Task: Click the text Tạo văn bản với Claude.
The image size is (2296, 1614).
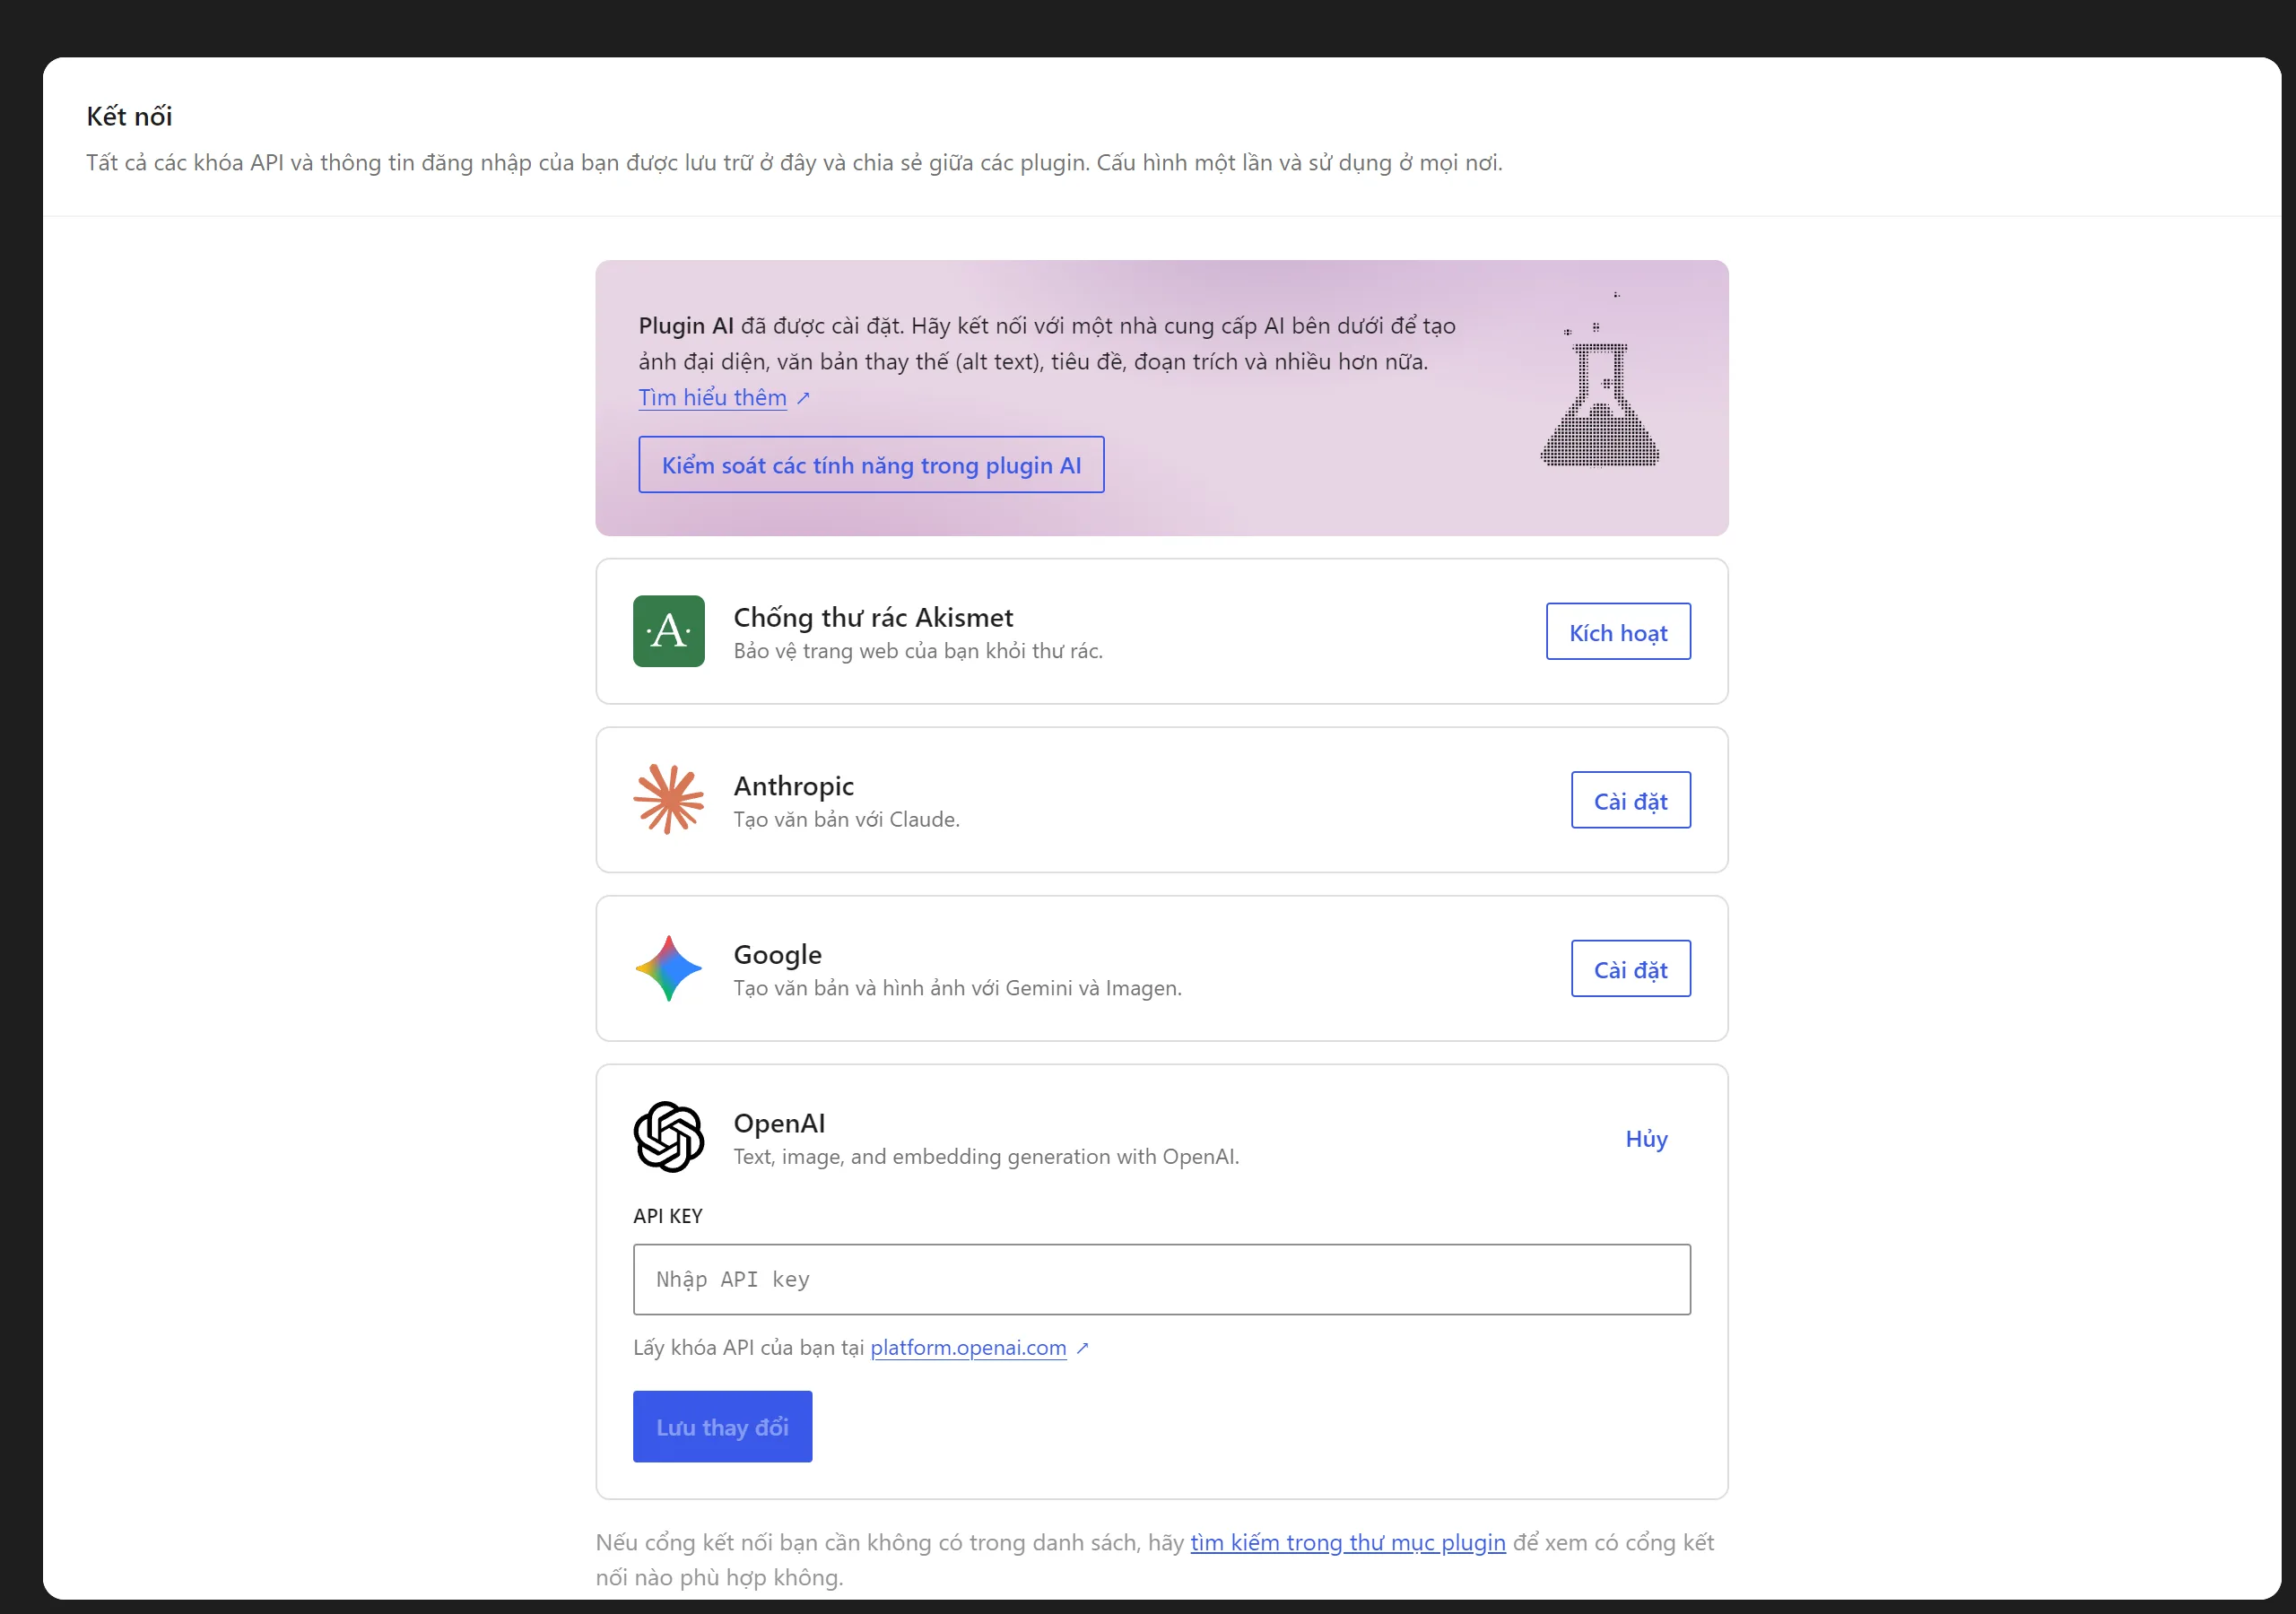Action: tap(846, 819)
